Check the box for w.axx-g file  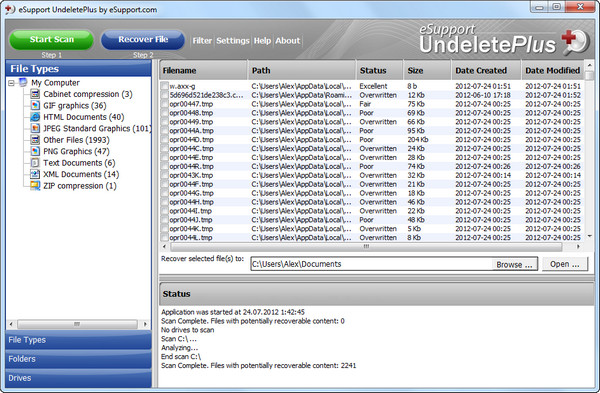pyautogui.click(x=164, y=86)
